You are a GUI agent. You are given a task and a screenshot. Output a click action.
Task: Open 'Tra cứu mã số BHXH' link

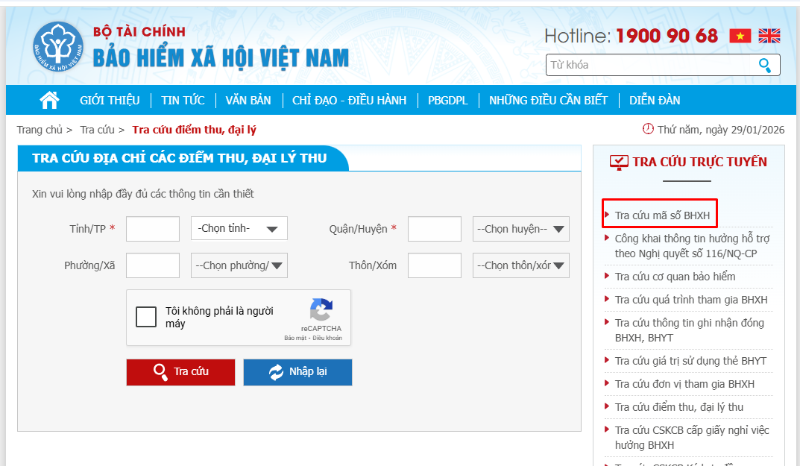(x=662, y=215)
